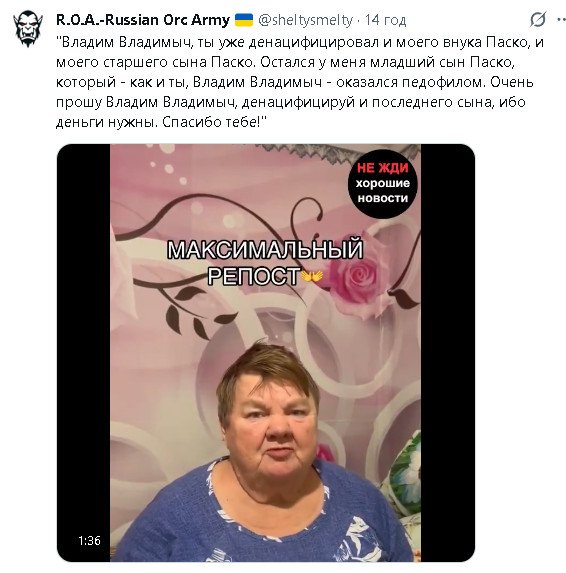Click the open-hands emoji after РЕПОСТ

(312, 277)
